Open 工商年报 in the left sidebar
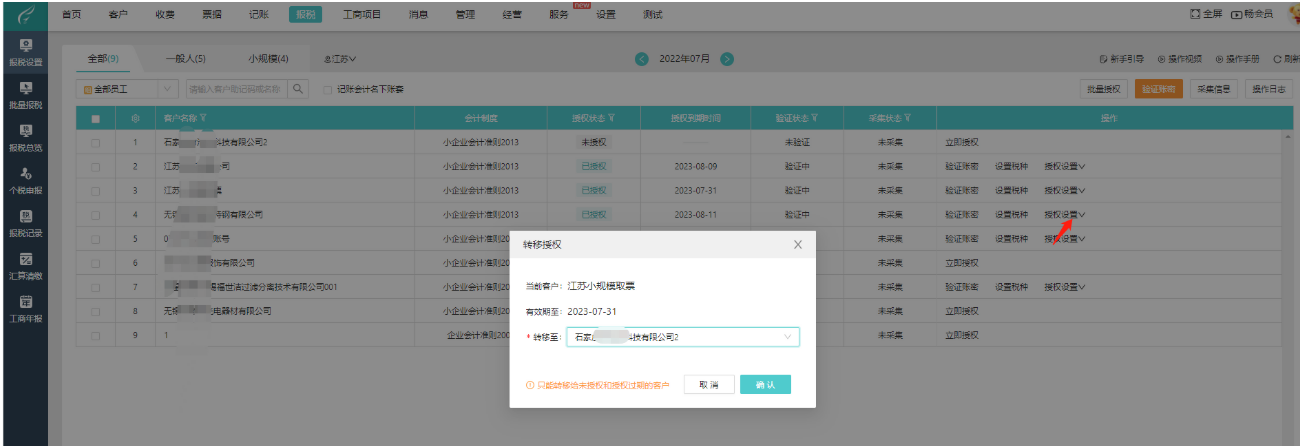Screen dimensions: 1300x446 [x=24, y=308]
